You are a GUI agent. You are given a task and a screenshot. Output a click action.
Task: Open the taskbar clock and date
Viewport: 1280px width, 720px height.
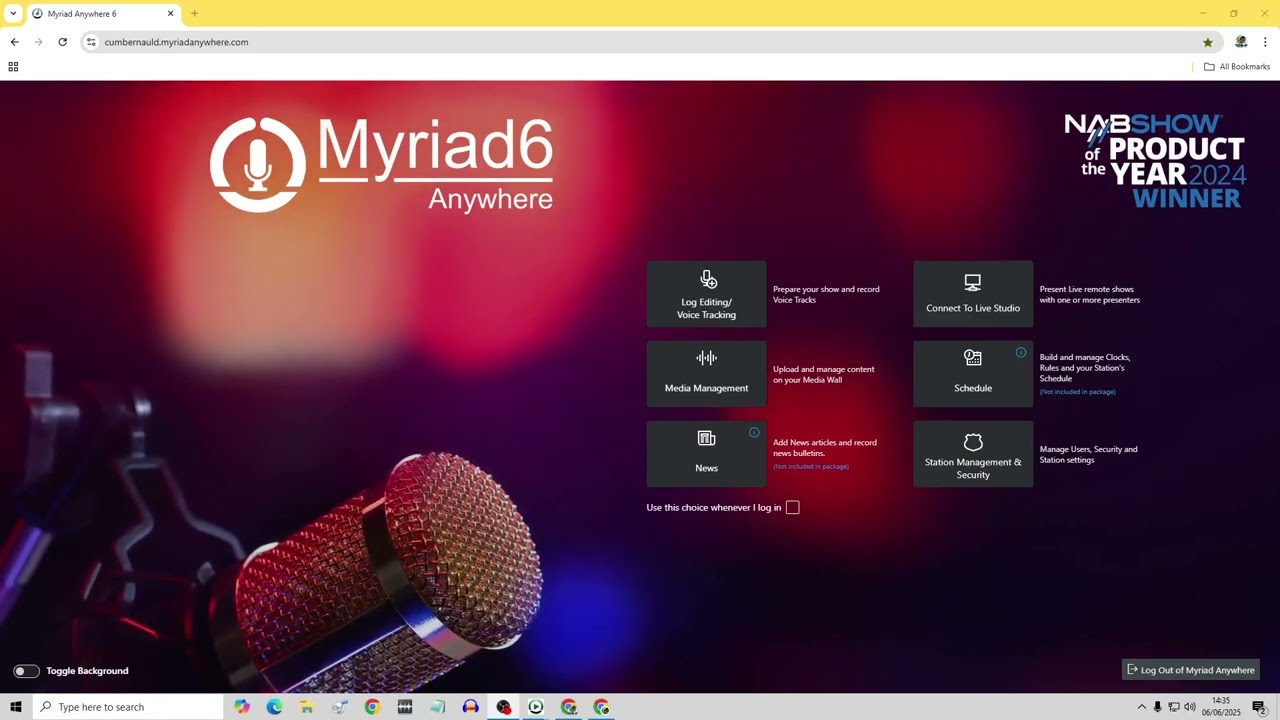point(1221,707)
